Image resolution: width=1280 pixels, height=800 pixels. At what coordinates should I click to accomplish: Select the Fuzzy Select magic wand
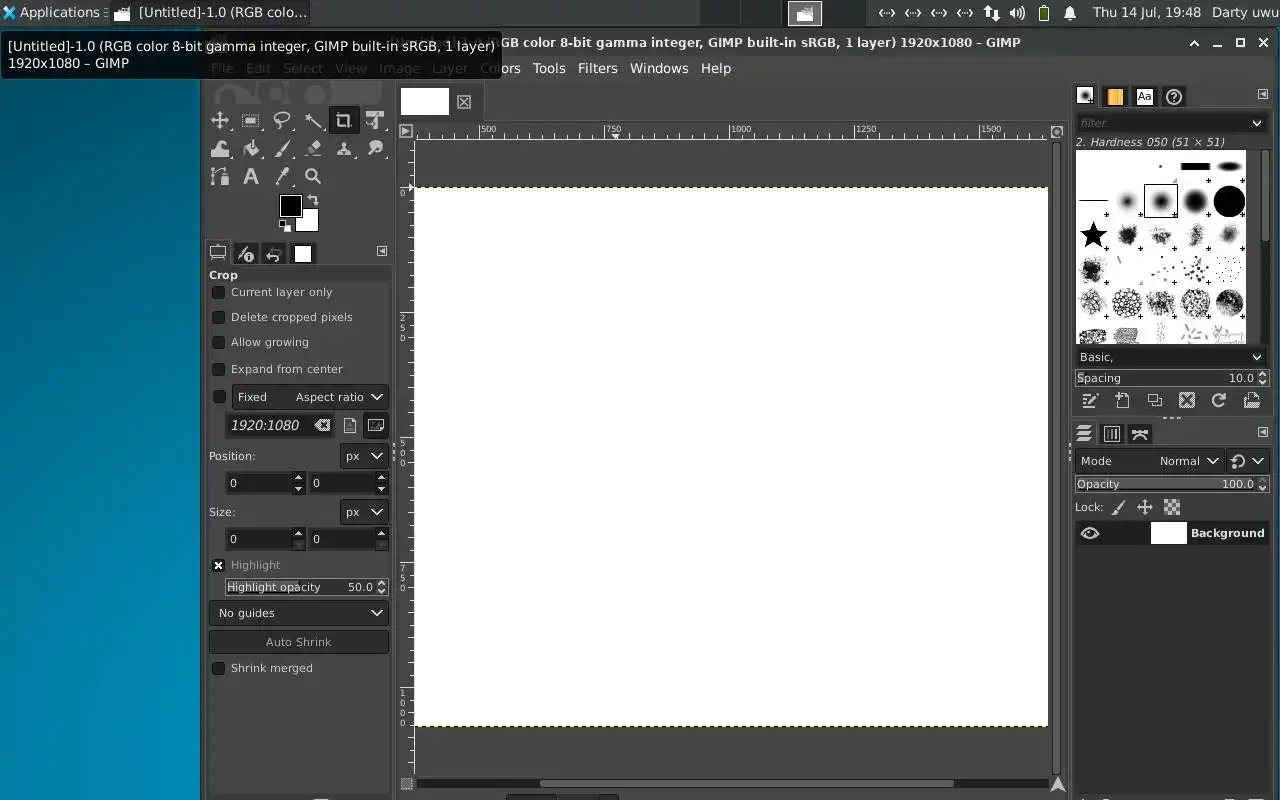313,121
